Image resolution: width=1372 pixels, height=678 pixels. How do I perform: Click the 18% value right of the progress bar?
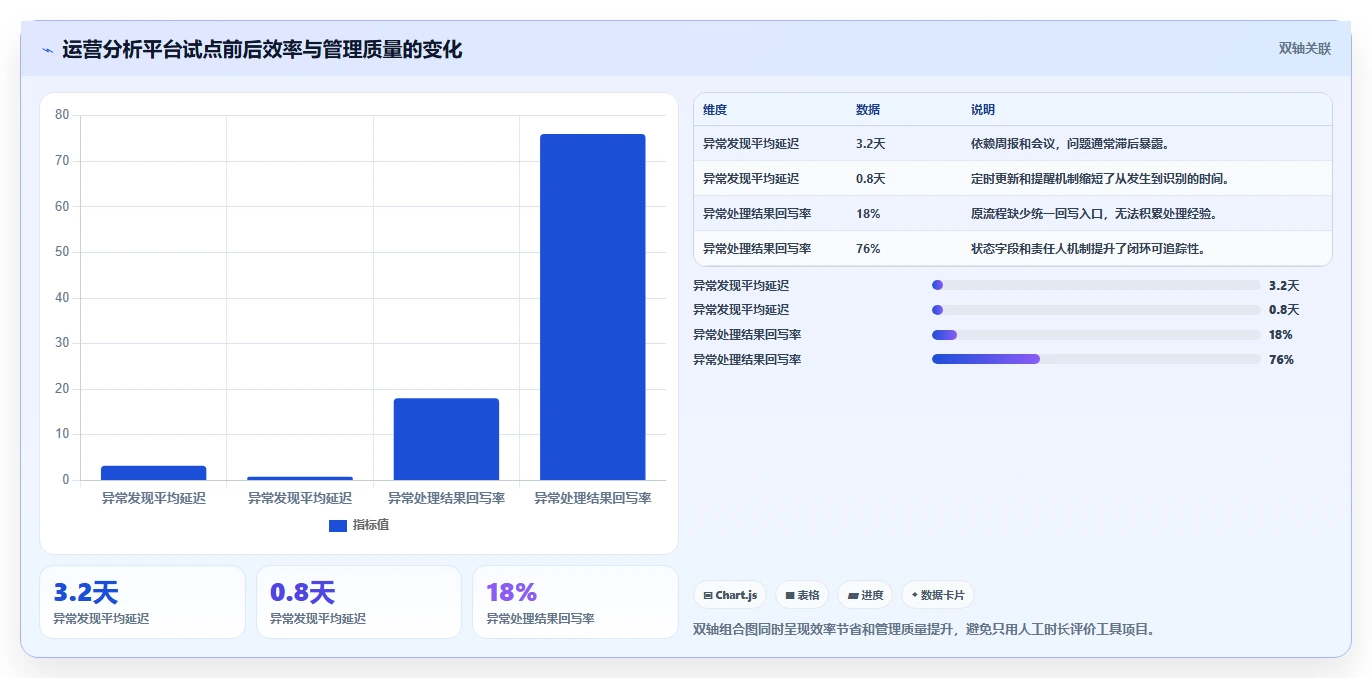[1281, 335]
